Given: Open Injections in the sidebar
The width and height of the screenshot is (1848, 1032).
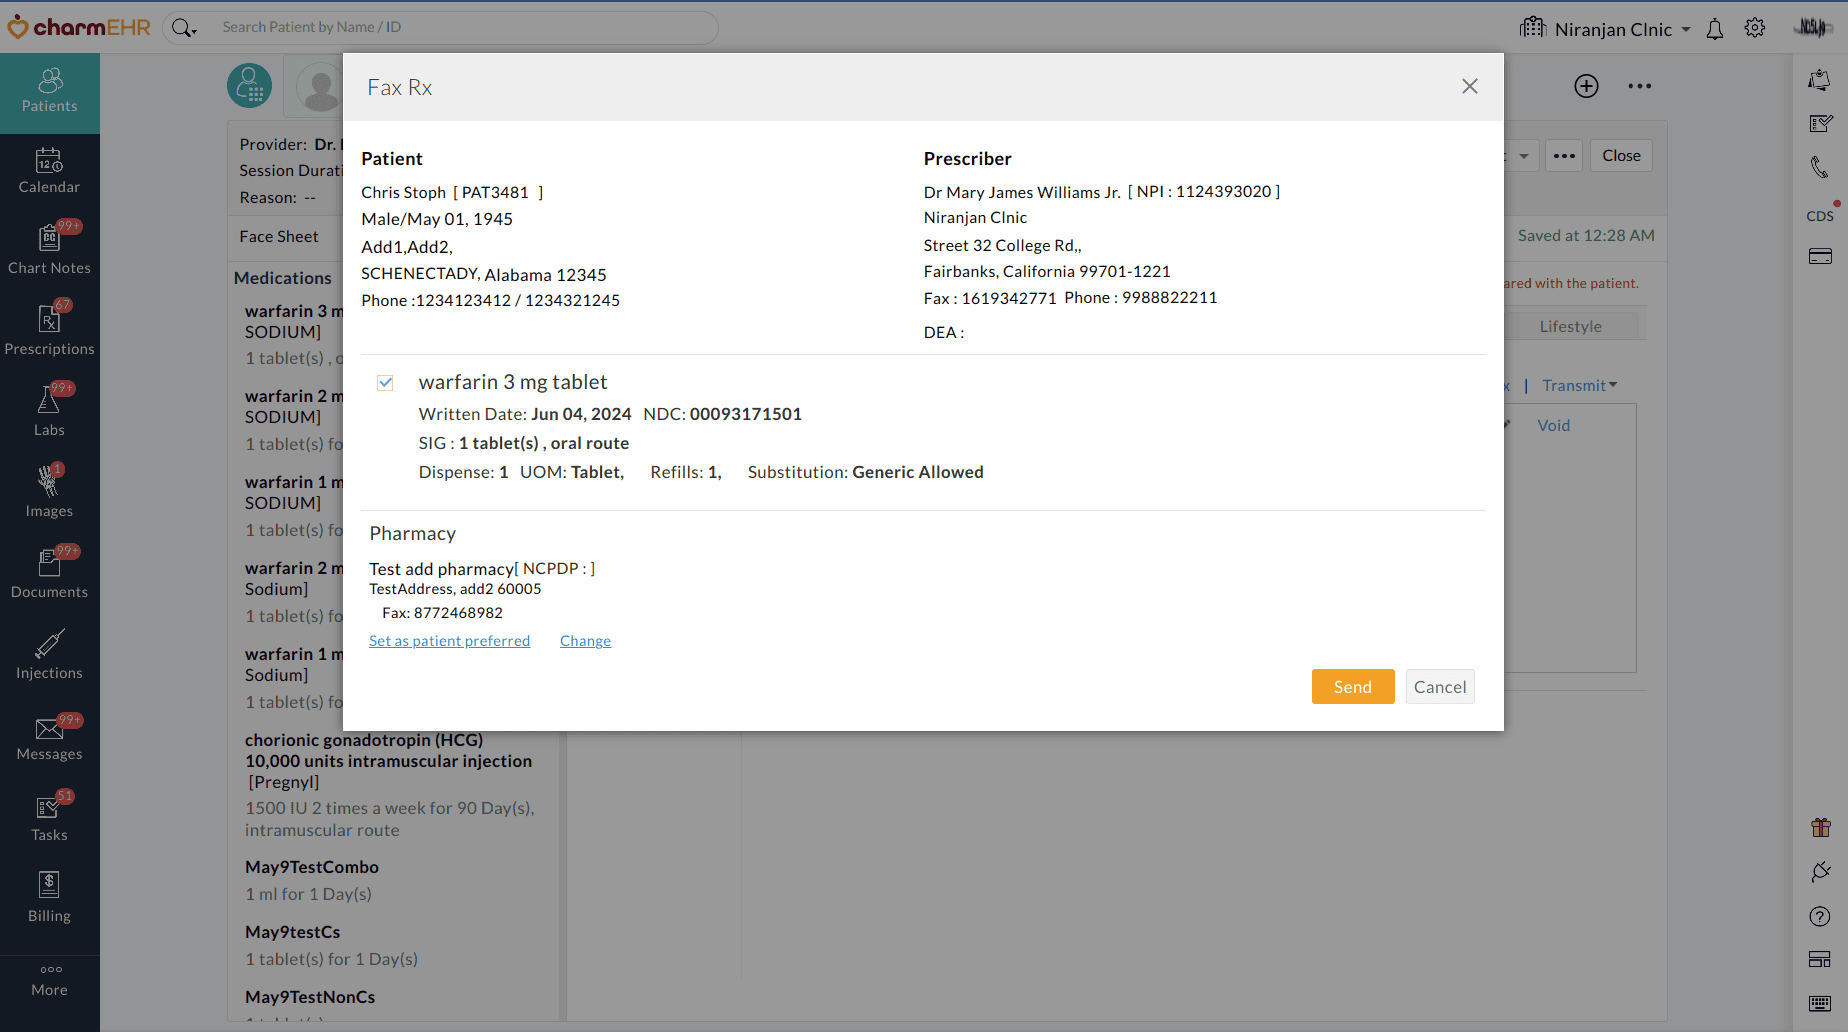Looking at the screenshot, I should (49, 654).
